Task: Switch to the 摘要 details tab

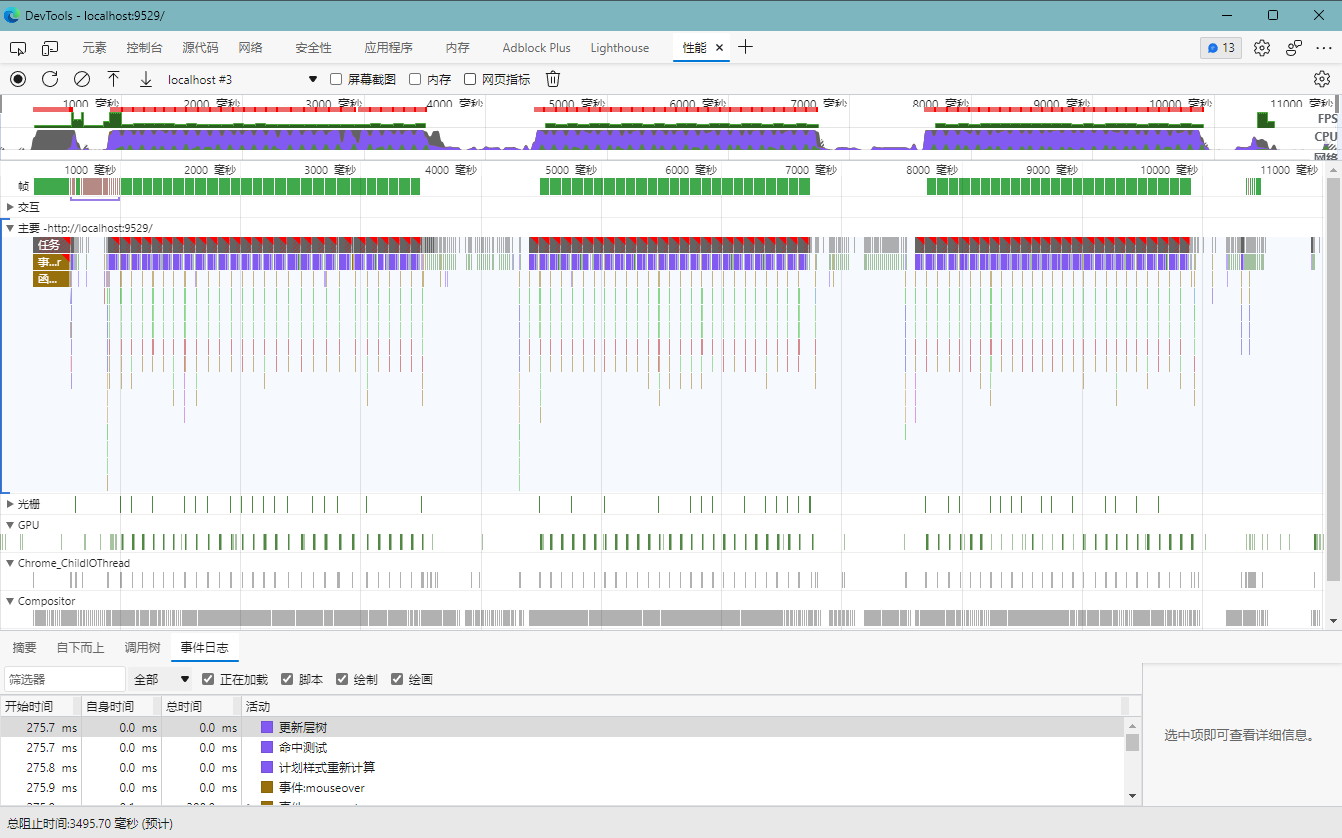Action: point(24,648)
